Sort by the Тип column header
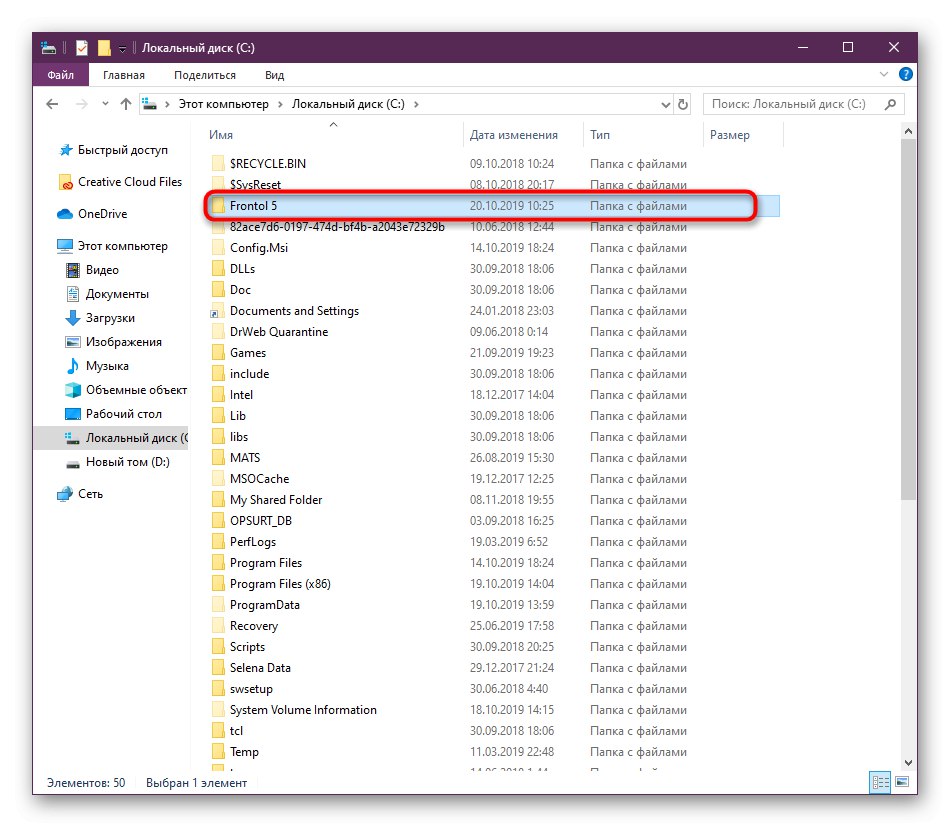 tap(600, 135)
